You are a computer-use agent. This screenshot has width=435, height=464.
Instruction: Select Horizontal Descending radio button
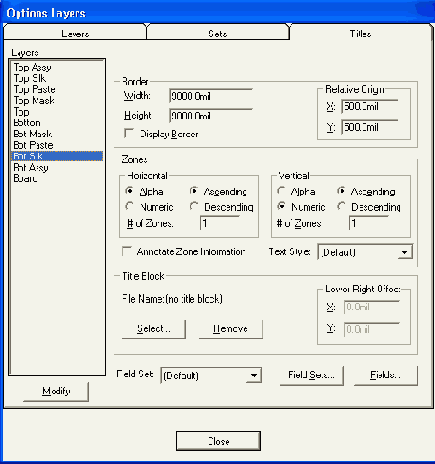click(194, 206)
